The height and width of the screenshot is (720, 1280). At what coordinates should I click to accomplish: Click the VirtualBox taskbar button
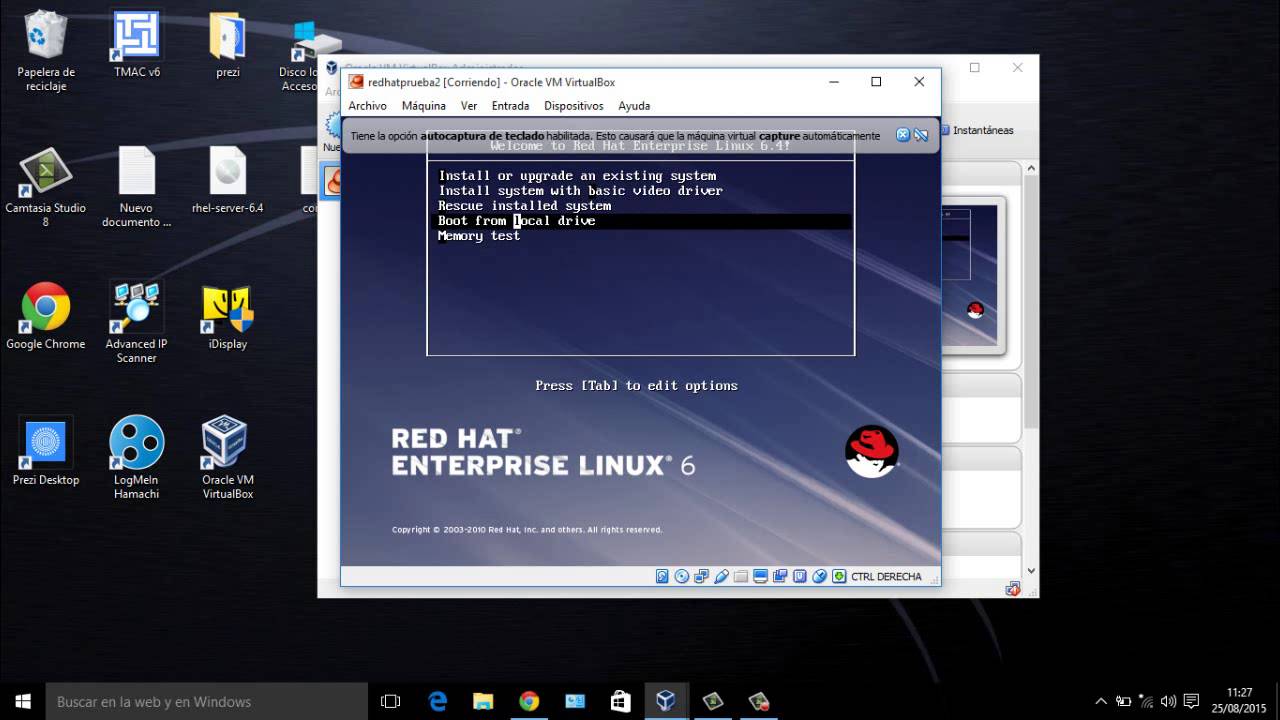point(666,701)
